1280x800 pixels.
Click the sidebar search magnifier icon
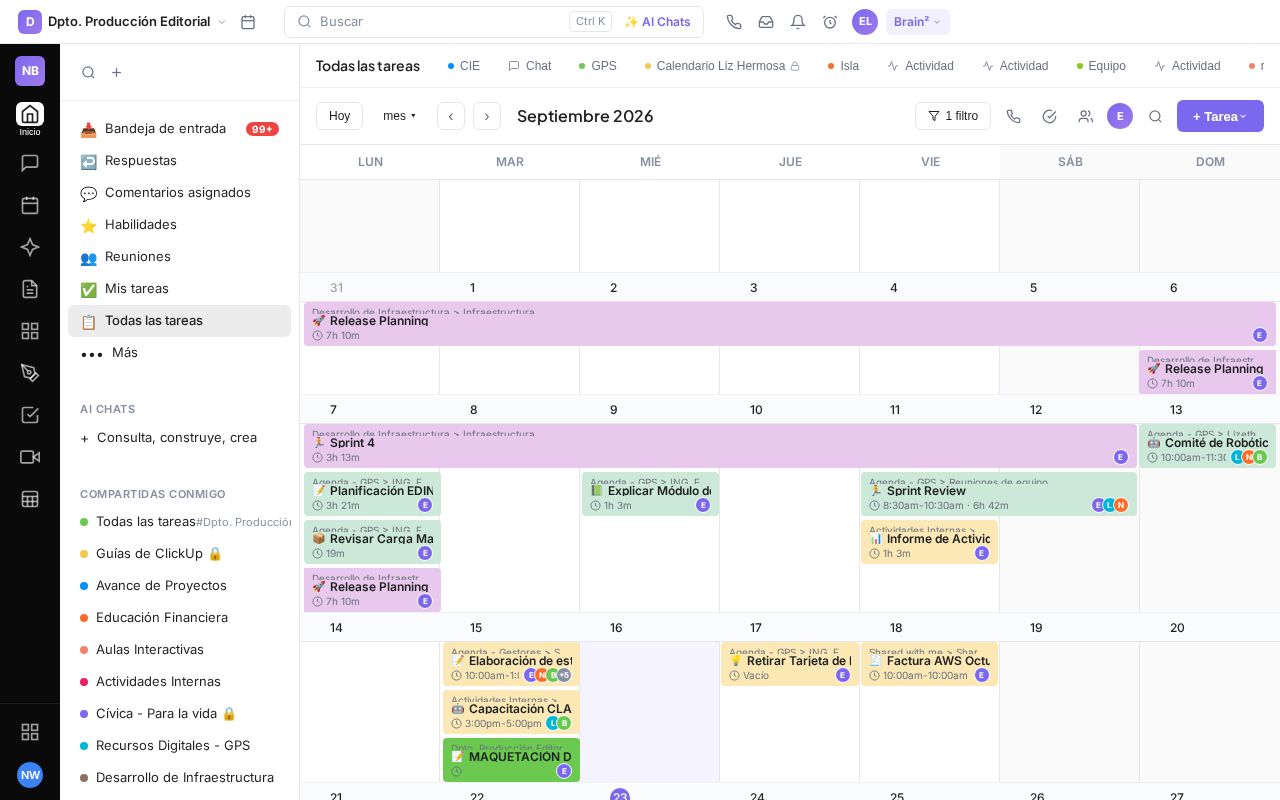coord(89,72)
